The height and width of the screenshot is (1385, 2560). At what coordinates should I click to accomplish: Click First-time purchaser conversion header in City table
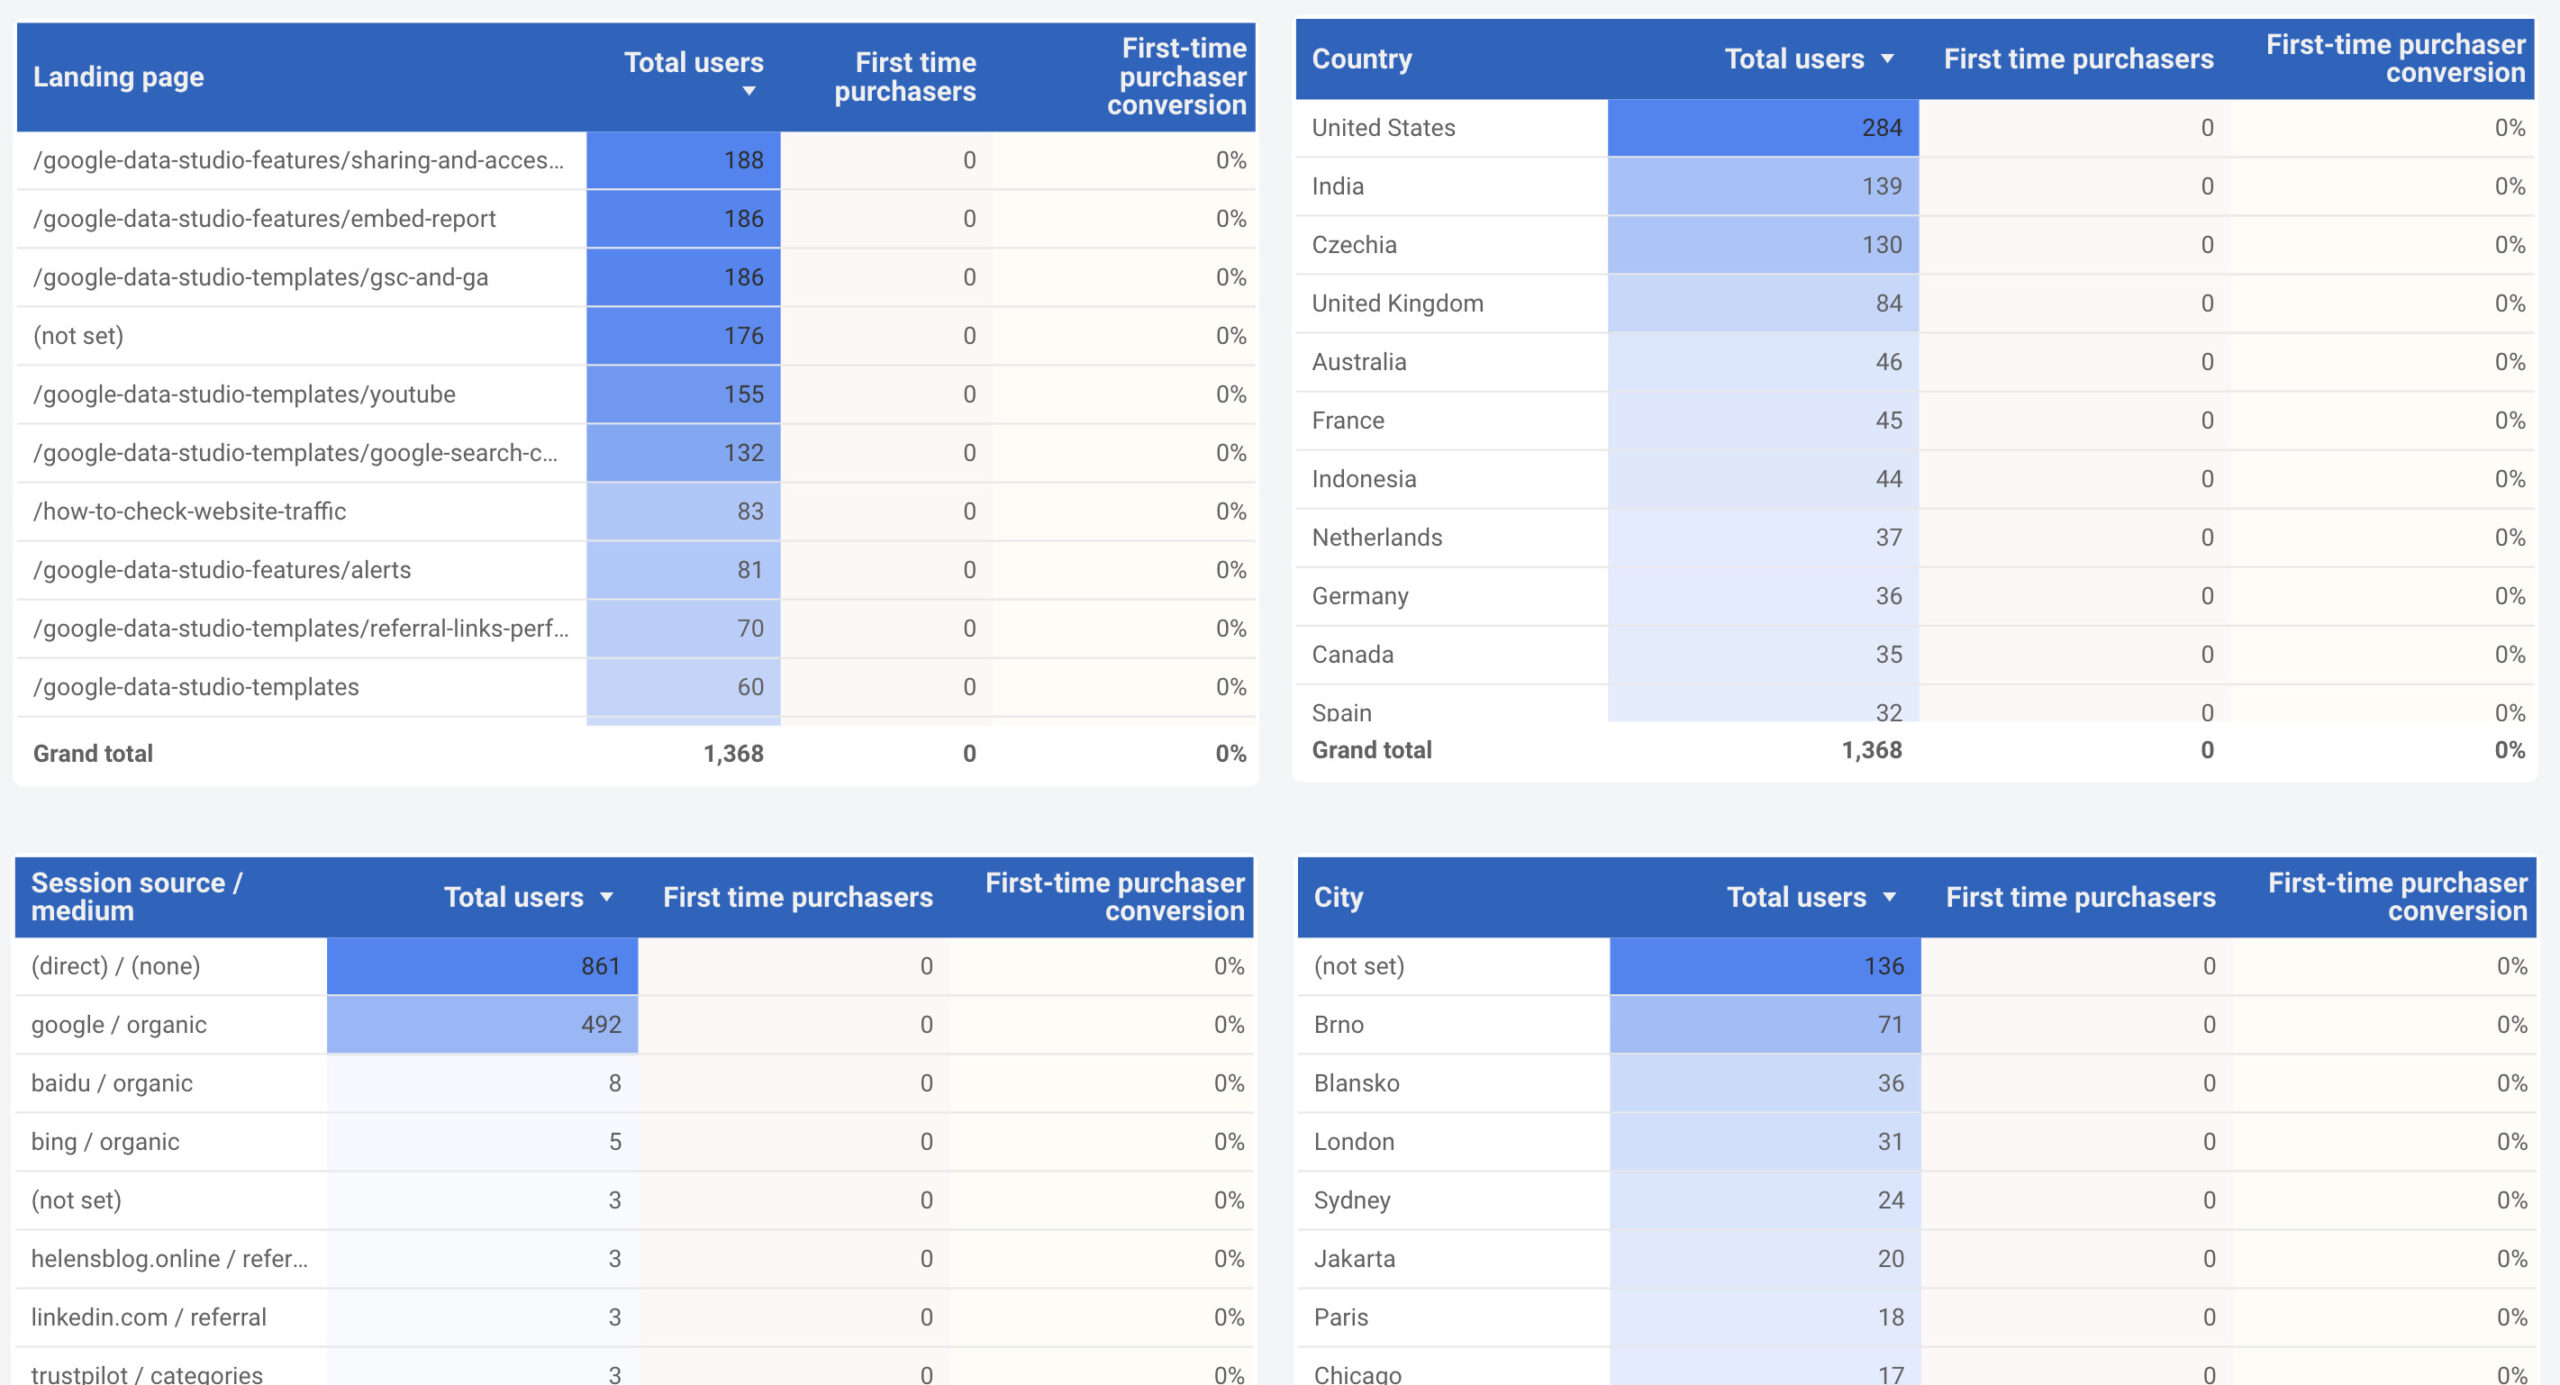[x=2396, y=896]
